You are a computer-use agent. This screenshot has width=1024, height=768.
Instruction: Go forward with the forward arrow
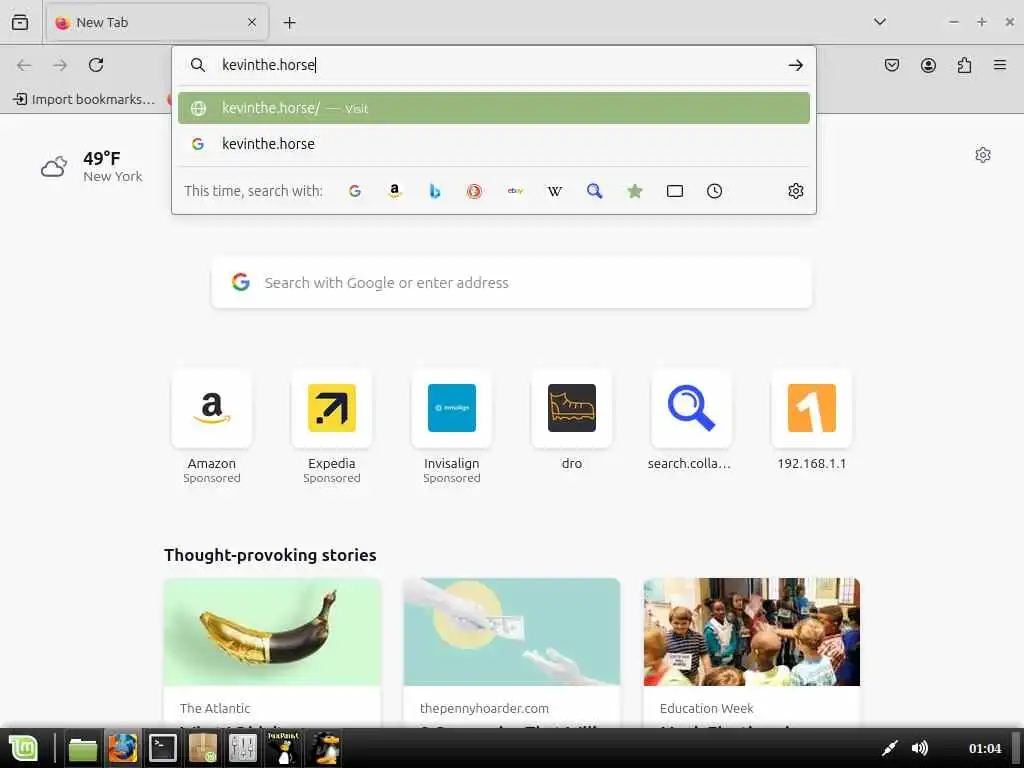pyautogui.click(x=60, y=65)
